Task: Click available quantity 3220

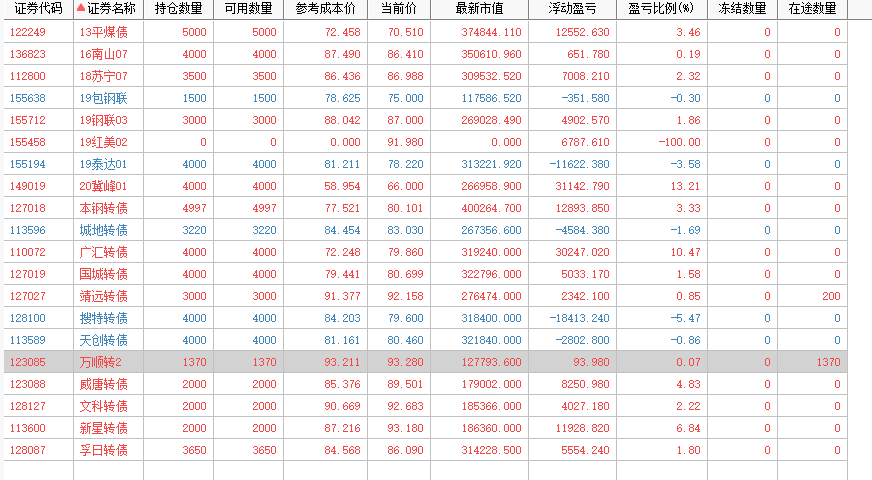Action: click(265, 230)
